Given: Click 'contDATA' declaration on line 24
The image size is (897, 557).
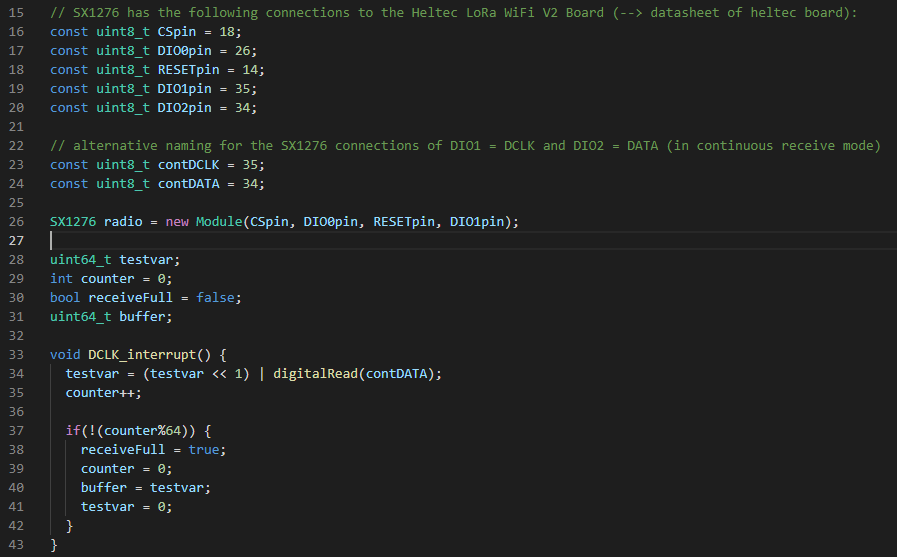Looking at the screenshot, I should [x=188, y=184].
